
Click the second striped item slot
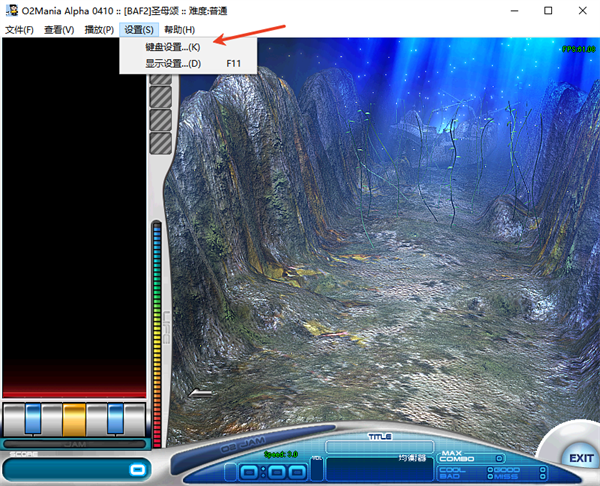pos(160,96)
